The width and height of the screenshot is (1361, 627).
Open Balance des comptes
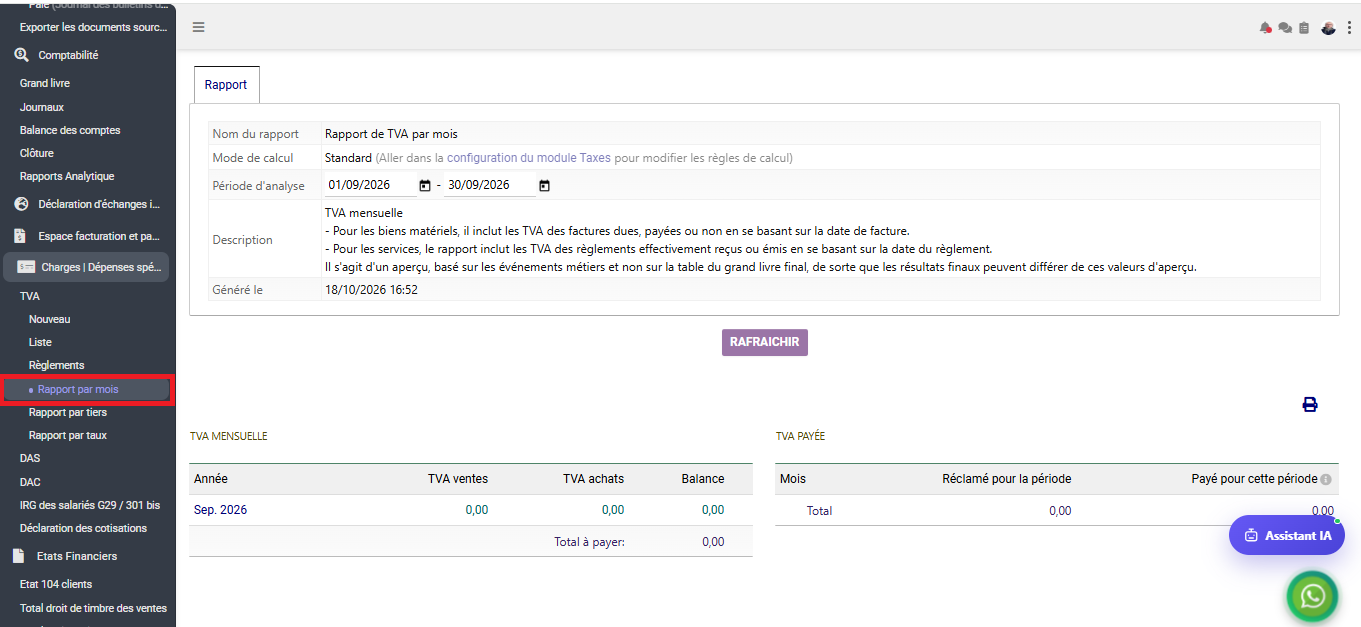(70, 130)
